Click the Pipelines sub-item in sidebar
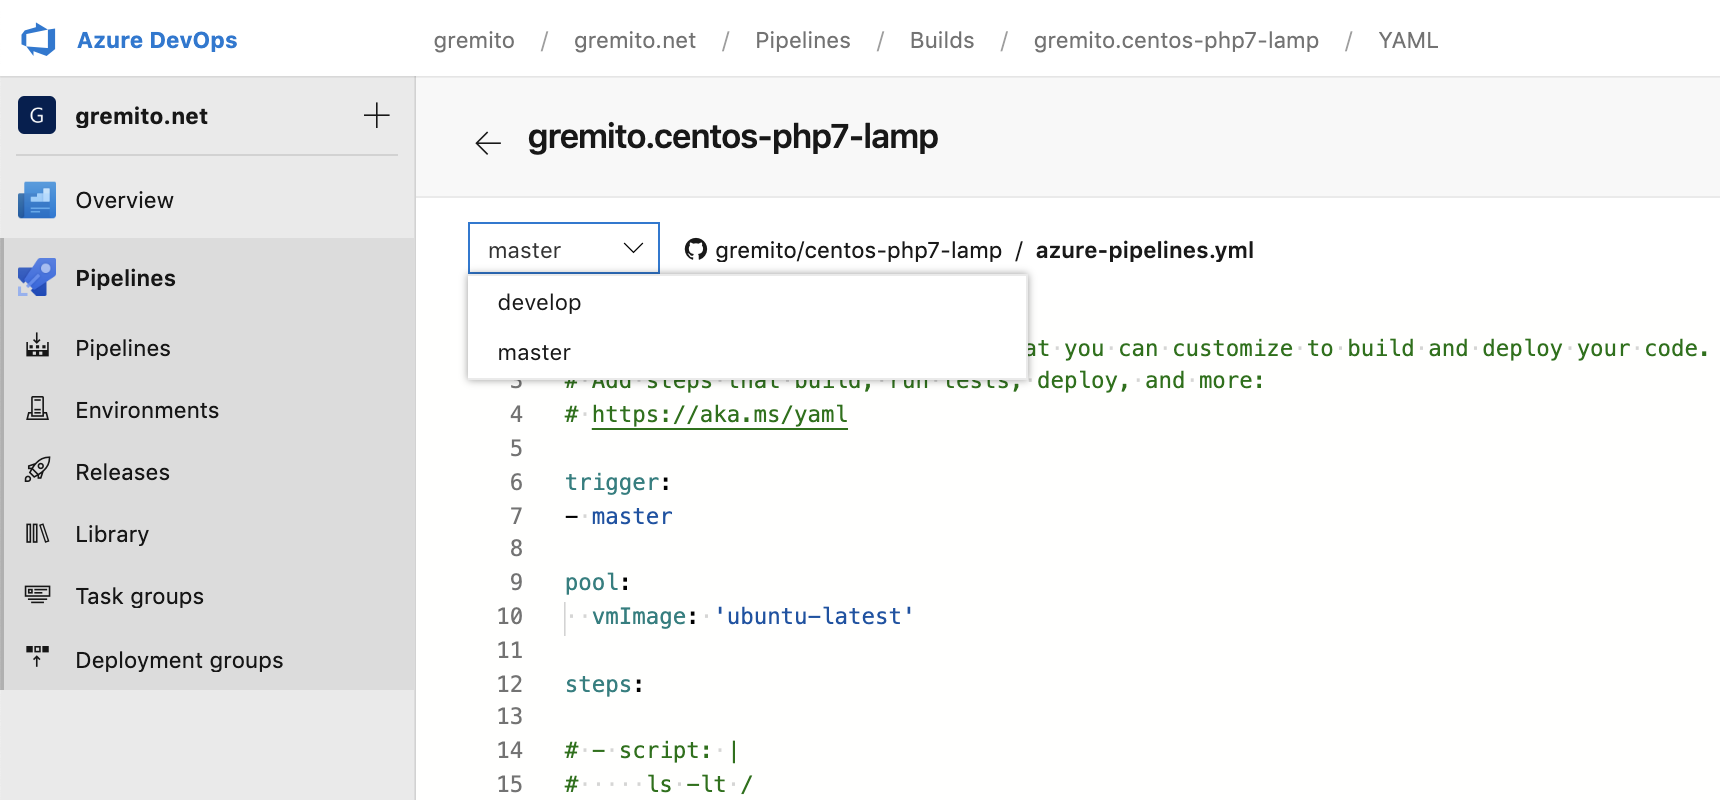Image resolution: width=1720 pixels, height=800 pixels. click(123, 348)
